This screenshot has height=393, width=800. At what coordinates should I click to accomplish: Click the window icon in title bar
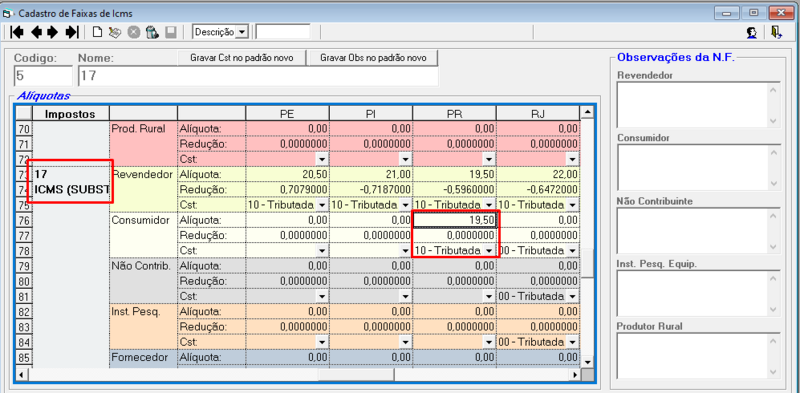point(8,13)
